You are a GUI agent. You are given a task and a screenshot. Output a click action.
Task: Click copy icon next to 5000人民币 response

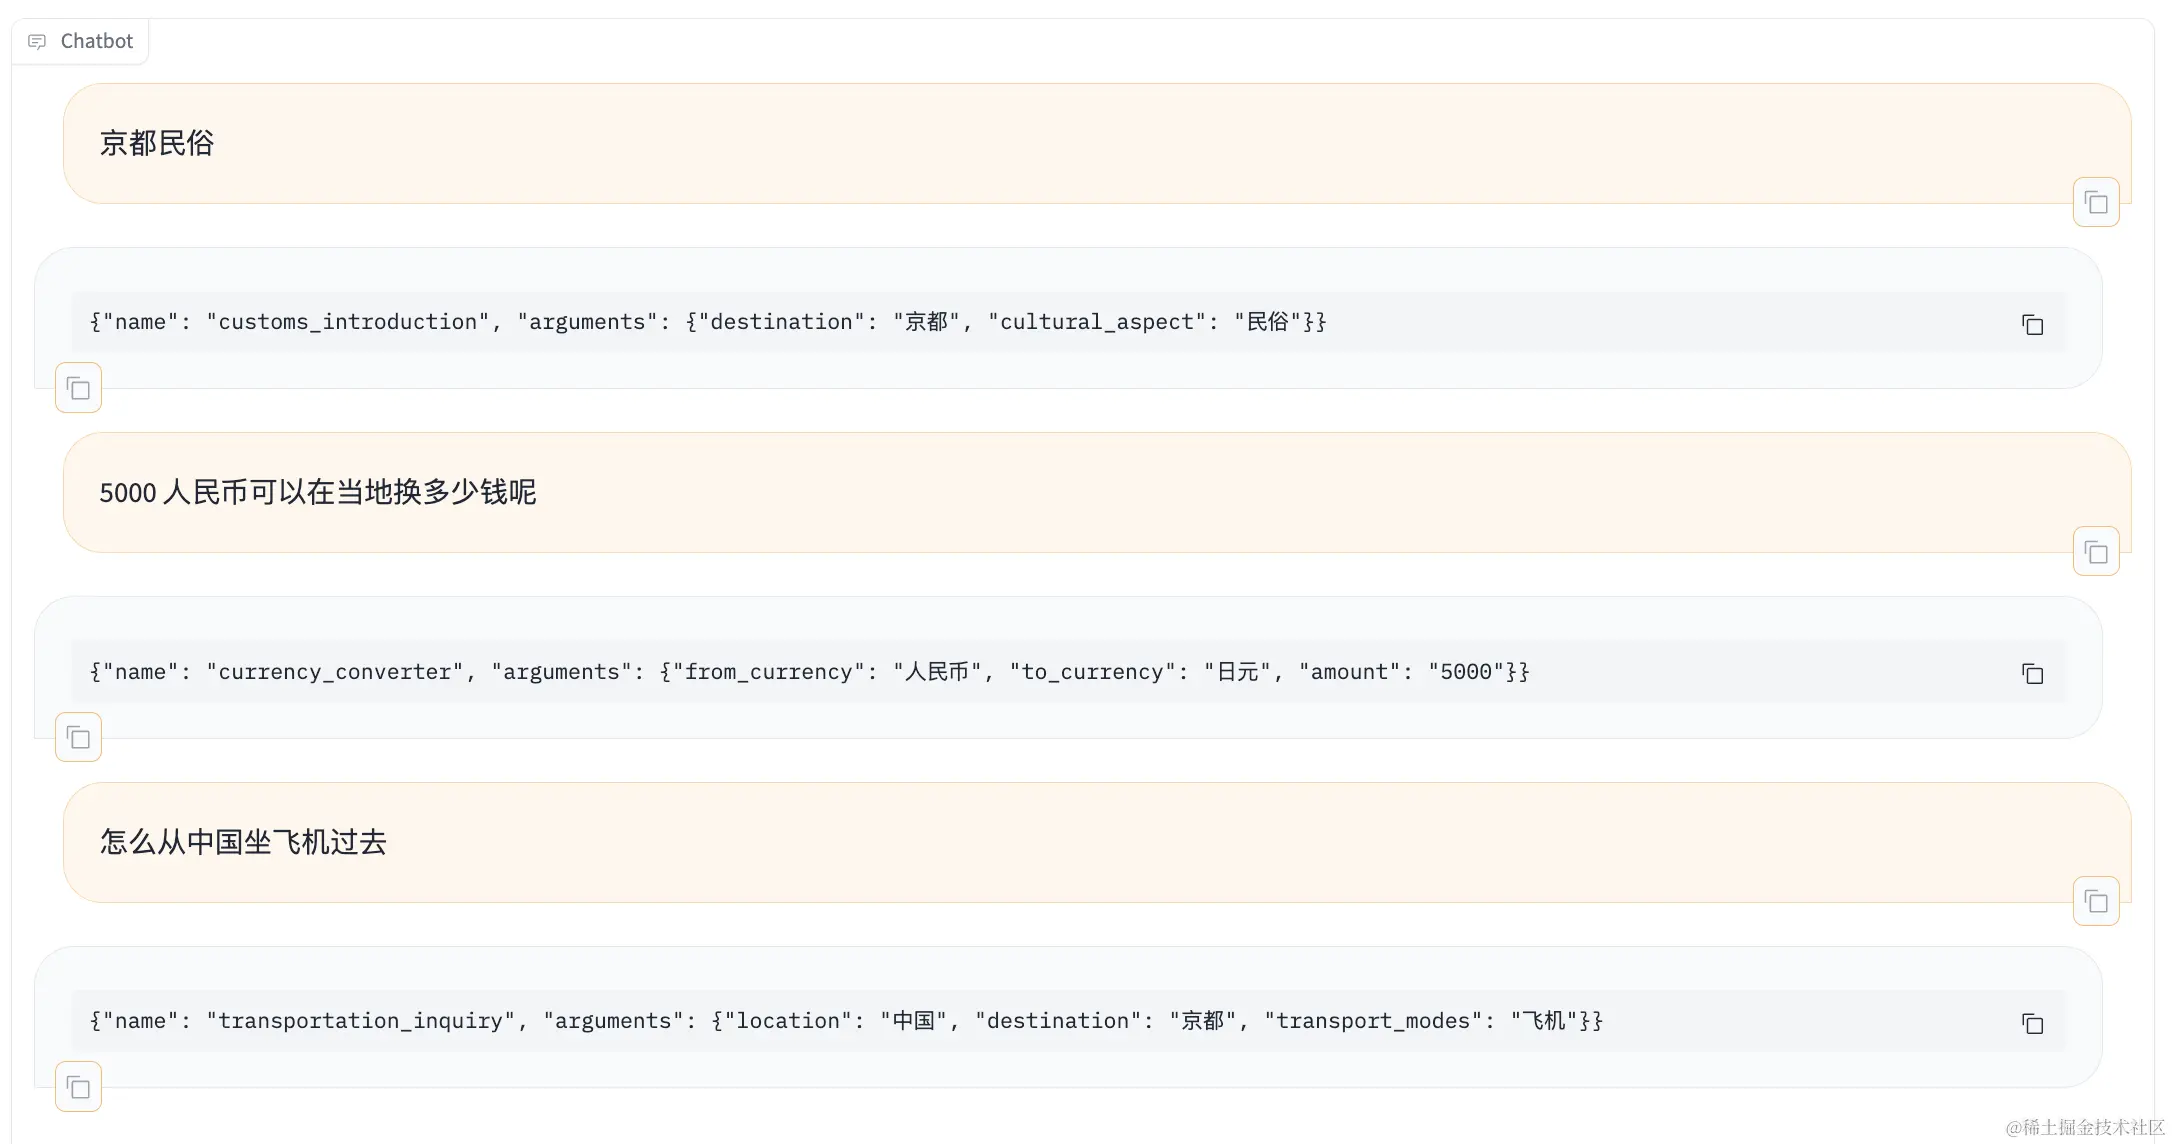point(2031,674)
